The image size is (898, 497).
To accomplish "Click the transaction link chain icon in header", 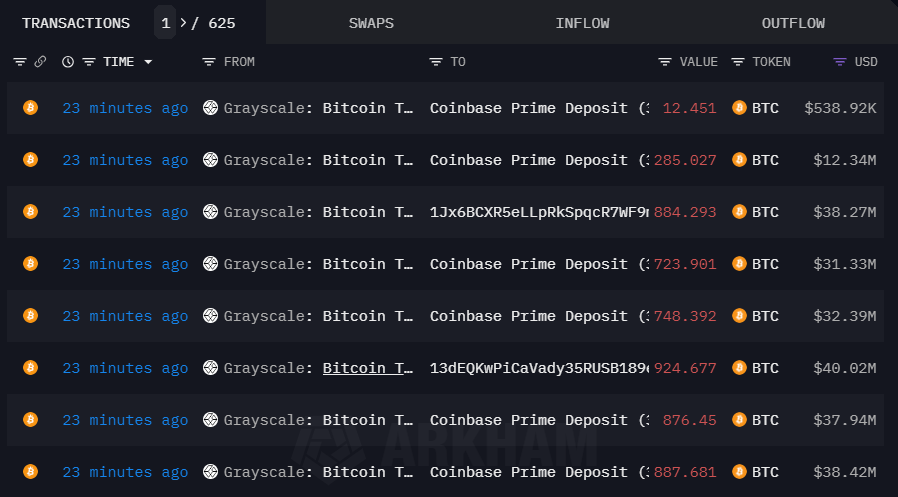I will click(x=40, y=62).
